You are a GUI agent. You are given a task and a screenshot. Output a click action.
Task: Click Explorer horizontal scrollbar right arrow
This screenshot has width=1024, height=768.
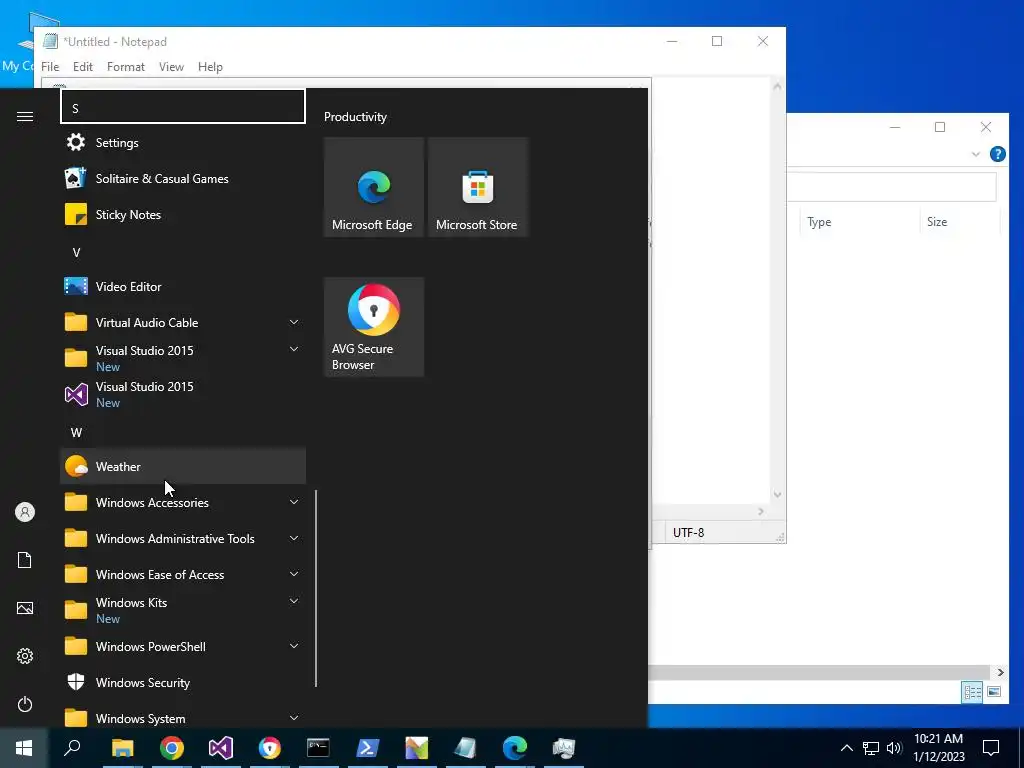(x=1000, y=673)
